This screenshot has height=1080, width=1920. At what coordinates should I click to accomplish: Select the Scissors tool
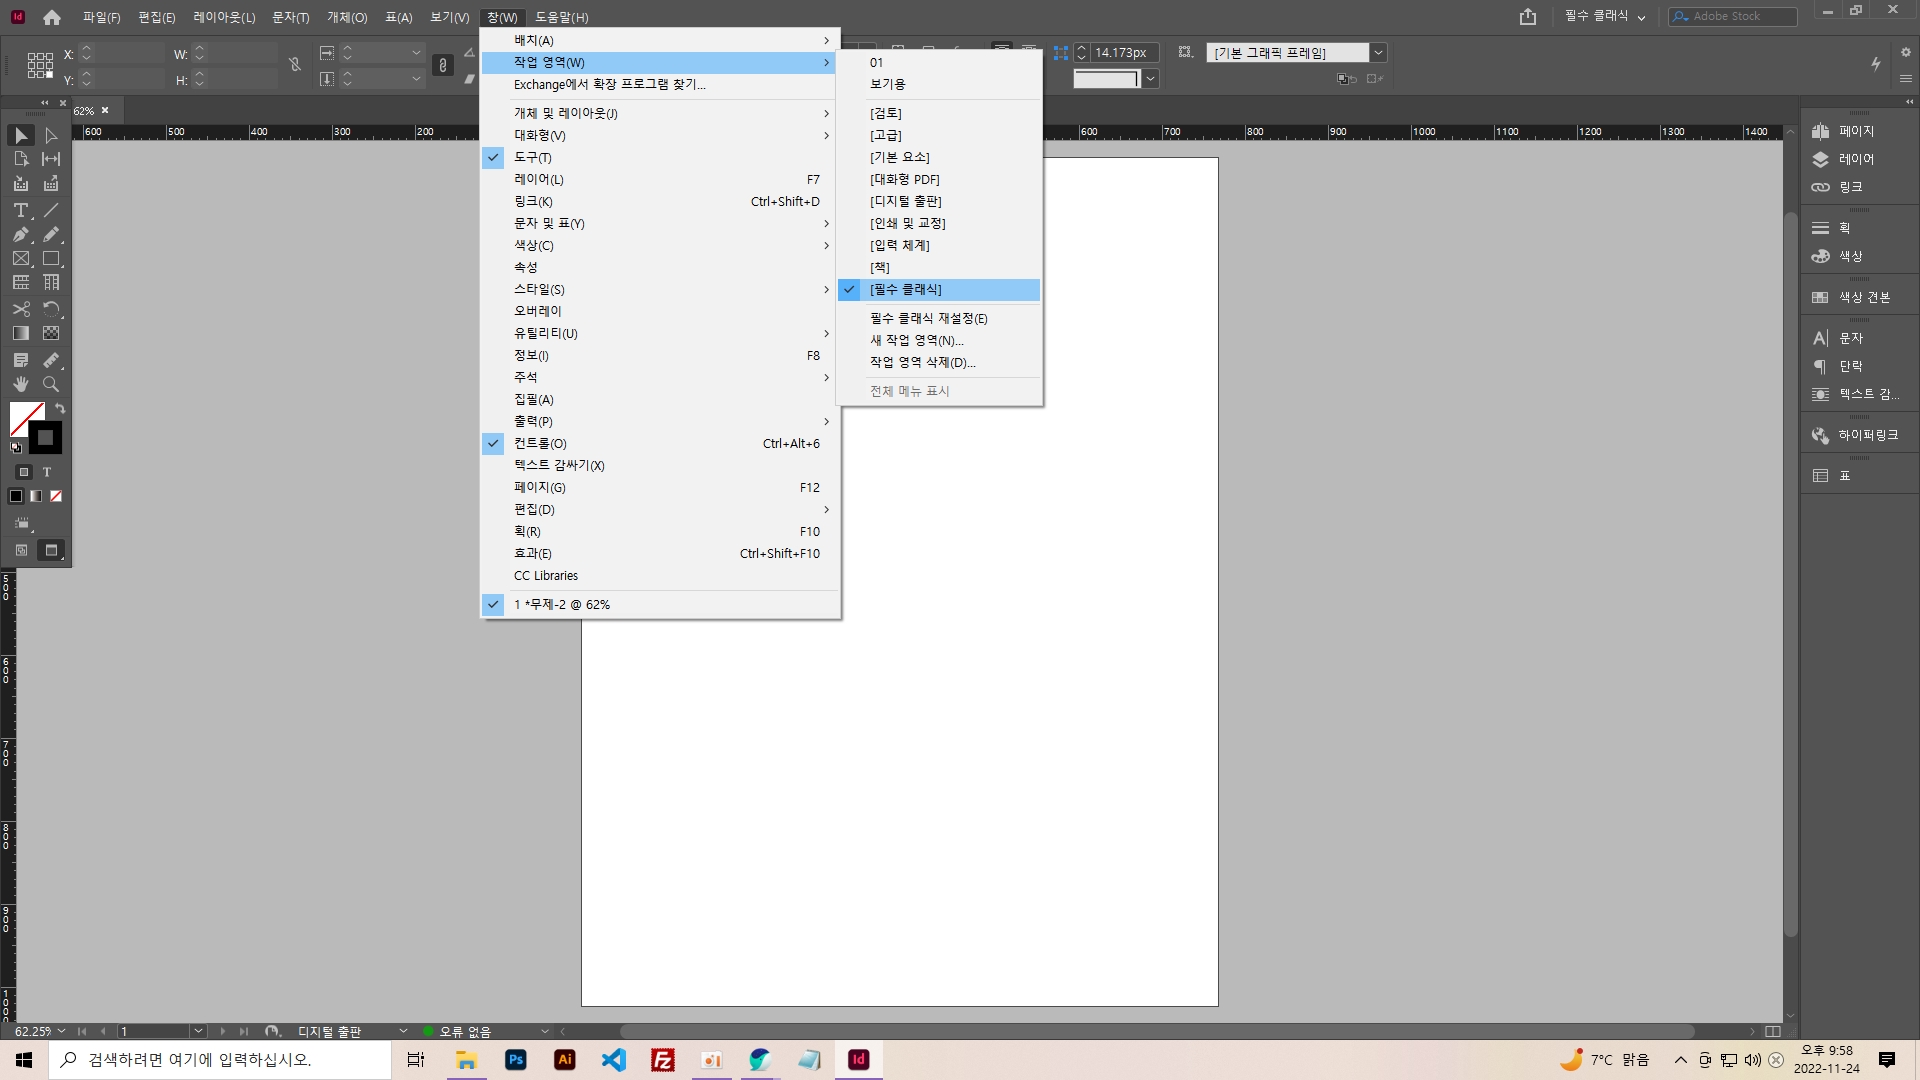pos(20,309)
